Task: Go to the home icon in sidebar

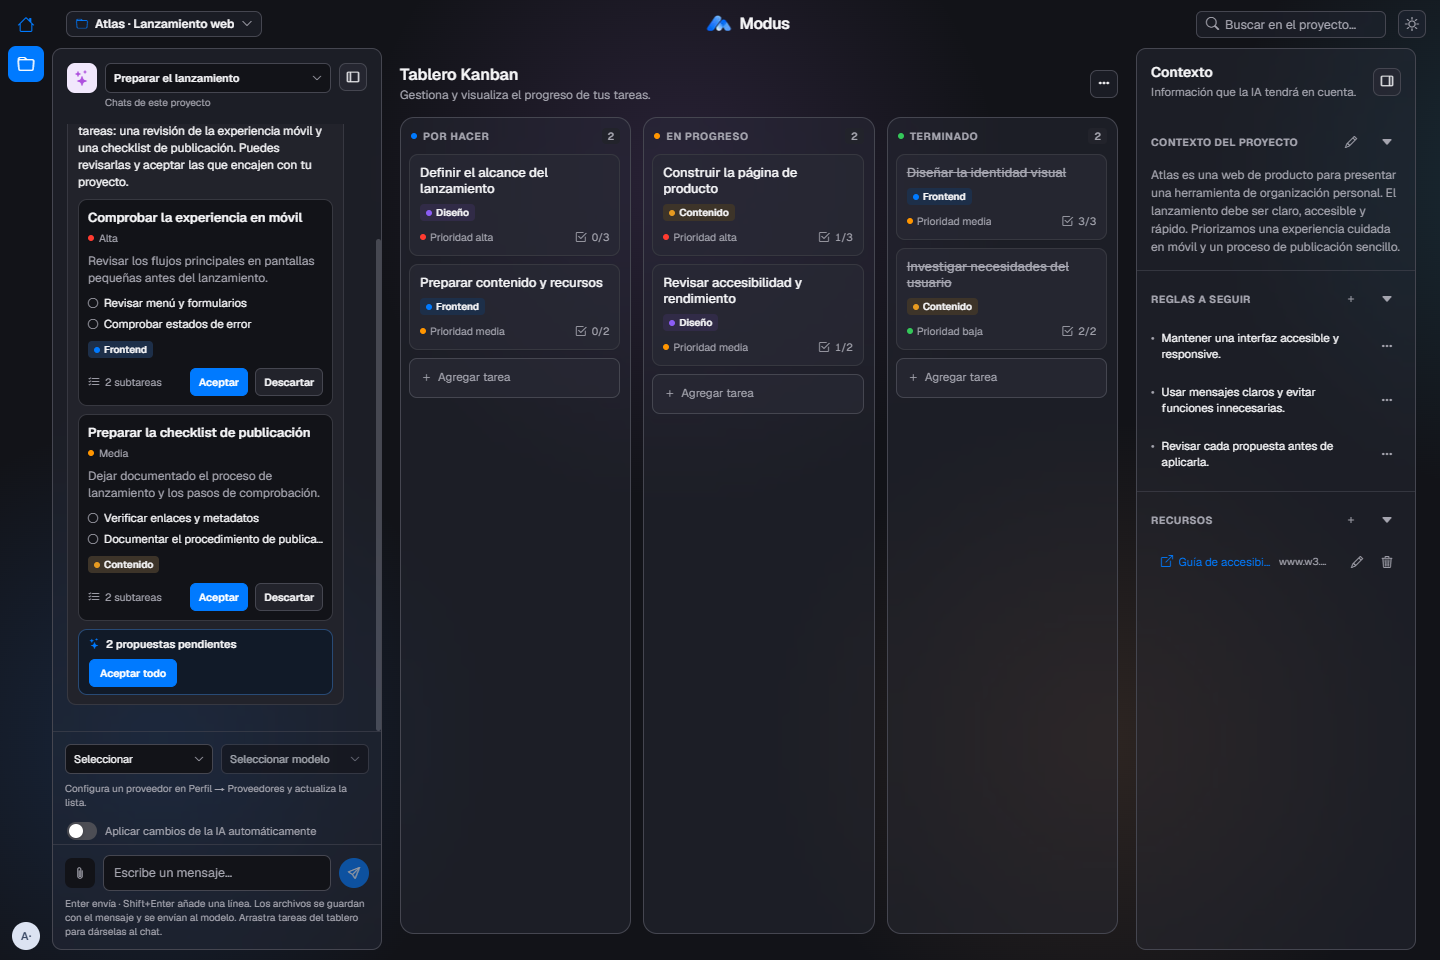Action: tap(26, 24)
